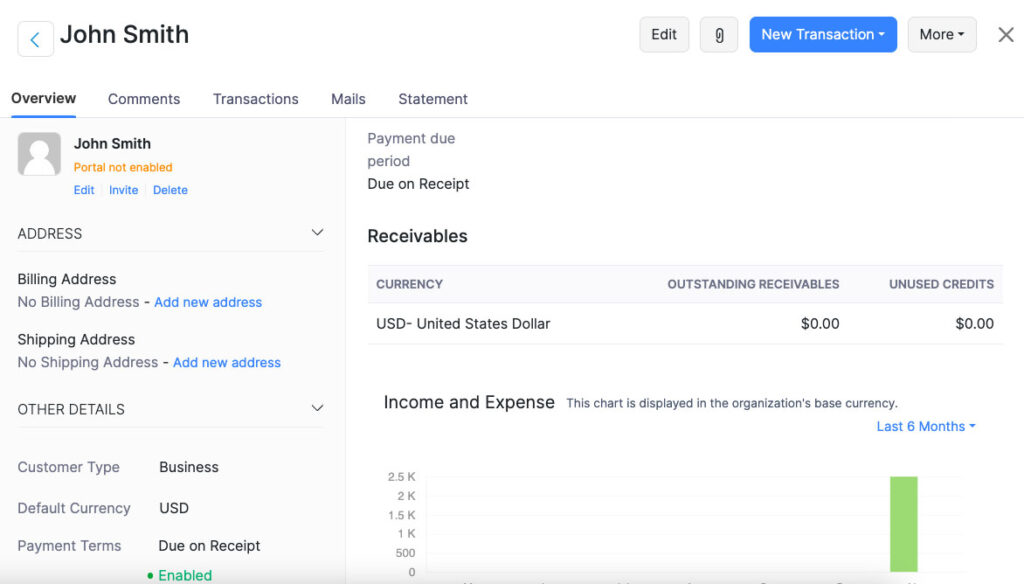1024x584 pixels.
Task: Open the More actions menu
Action: tap(941, 34)
